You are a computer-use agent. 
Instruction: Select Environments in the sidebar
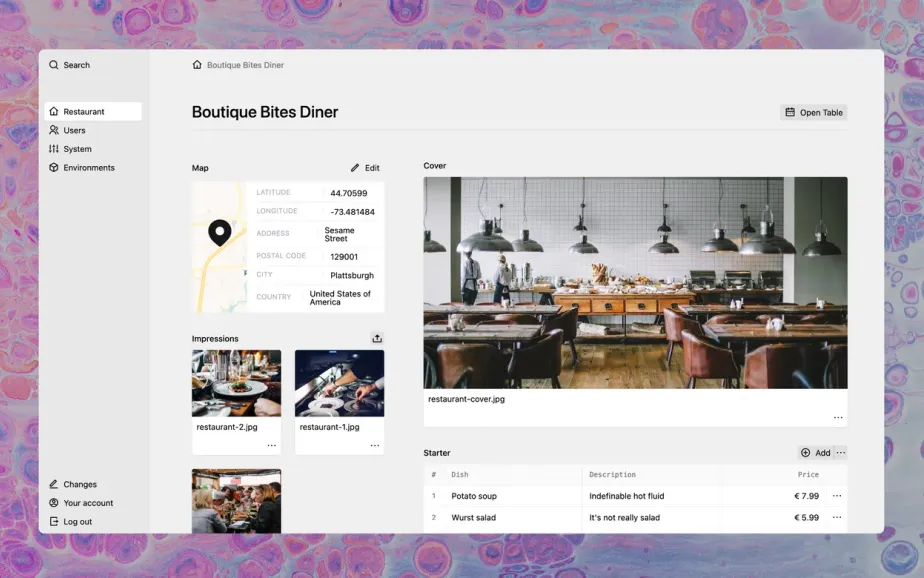click(88, 168)
